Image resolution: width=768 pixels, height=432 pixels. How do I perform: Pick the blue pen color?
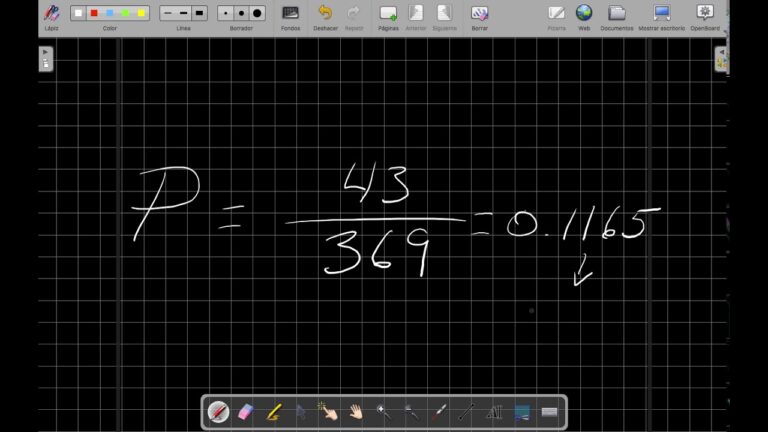[x=110, y=13]
